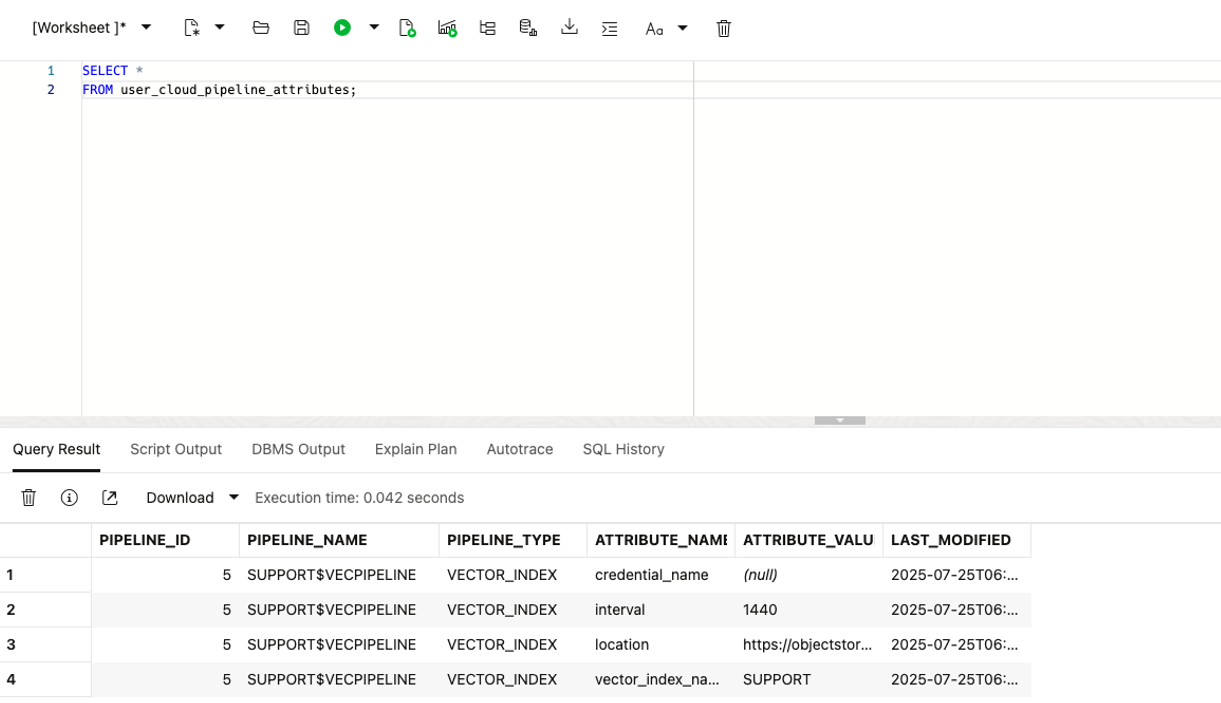1221x703 pixels.
Task: Sort by the PIPELINE_NAME column header
Action: click(339, 540)
